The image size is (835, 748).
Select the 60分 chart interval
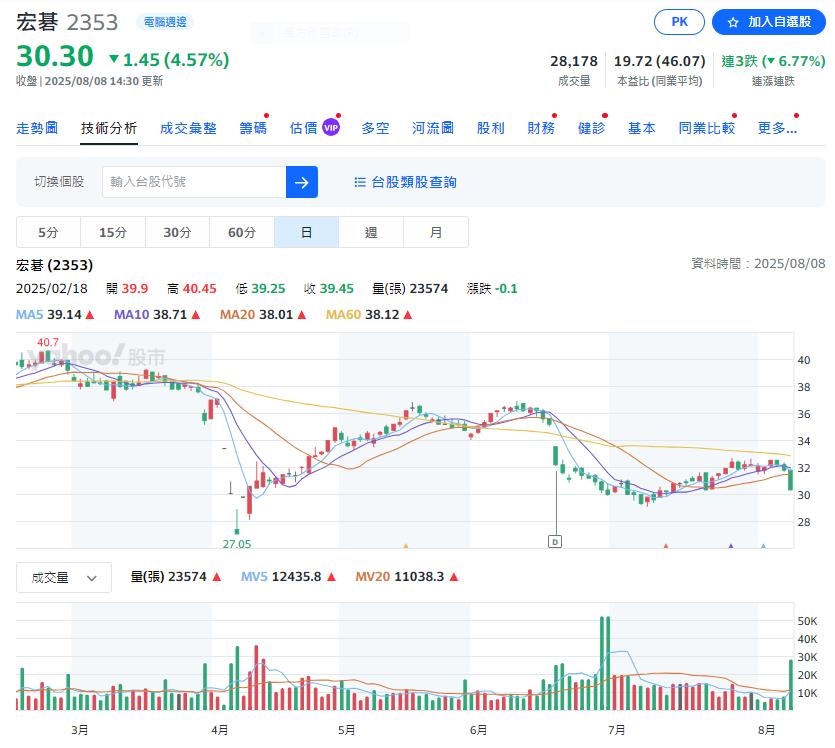tap(241, 231)
